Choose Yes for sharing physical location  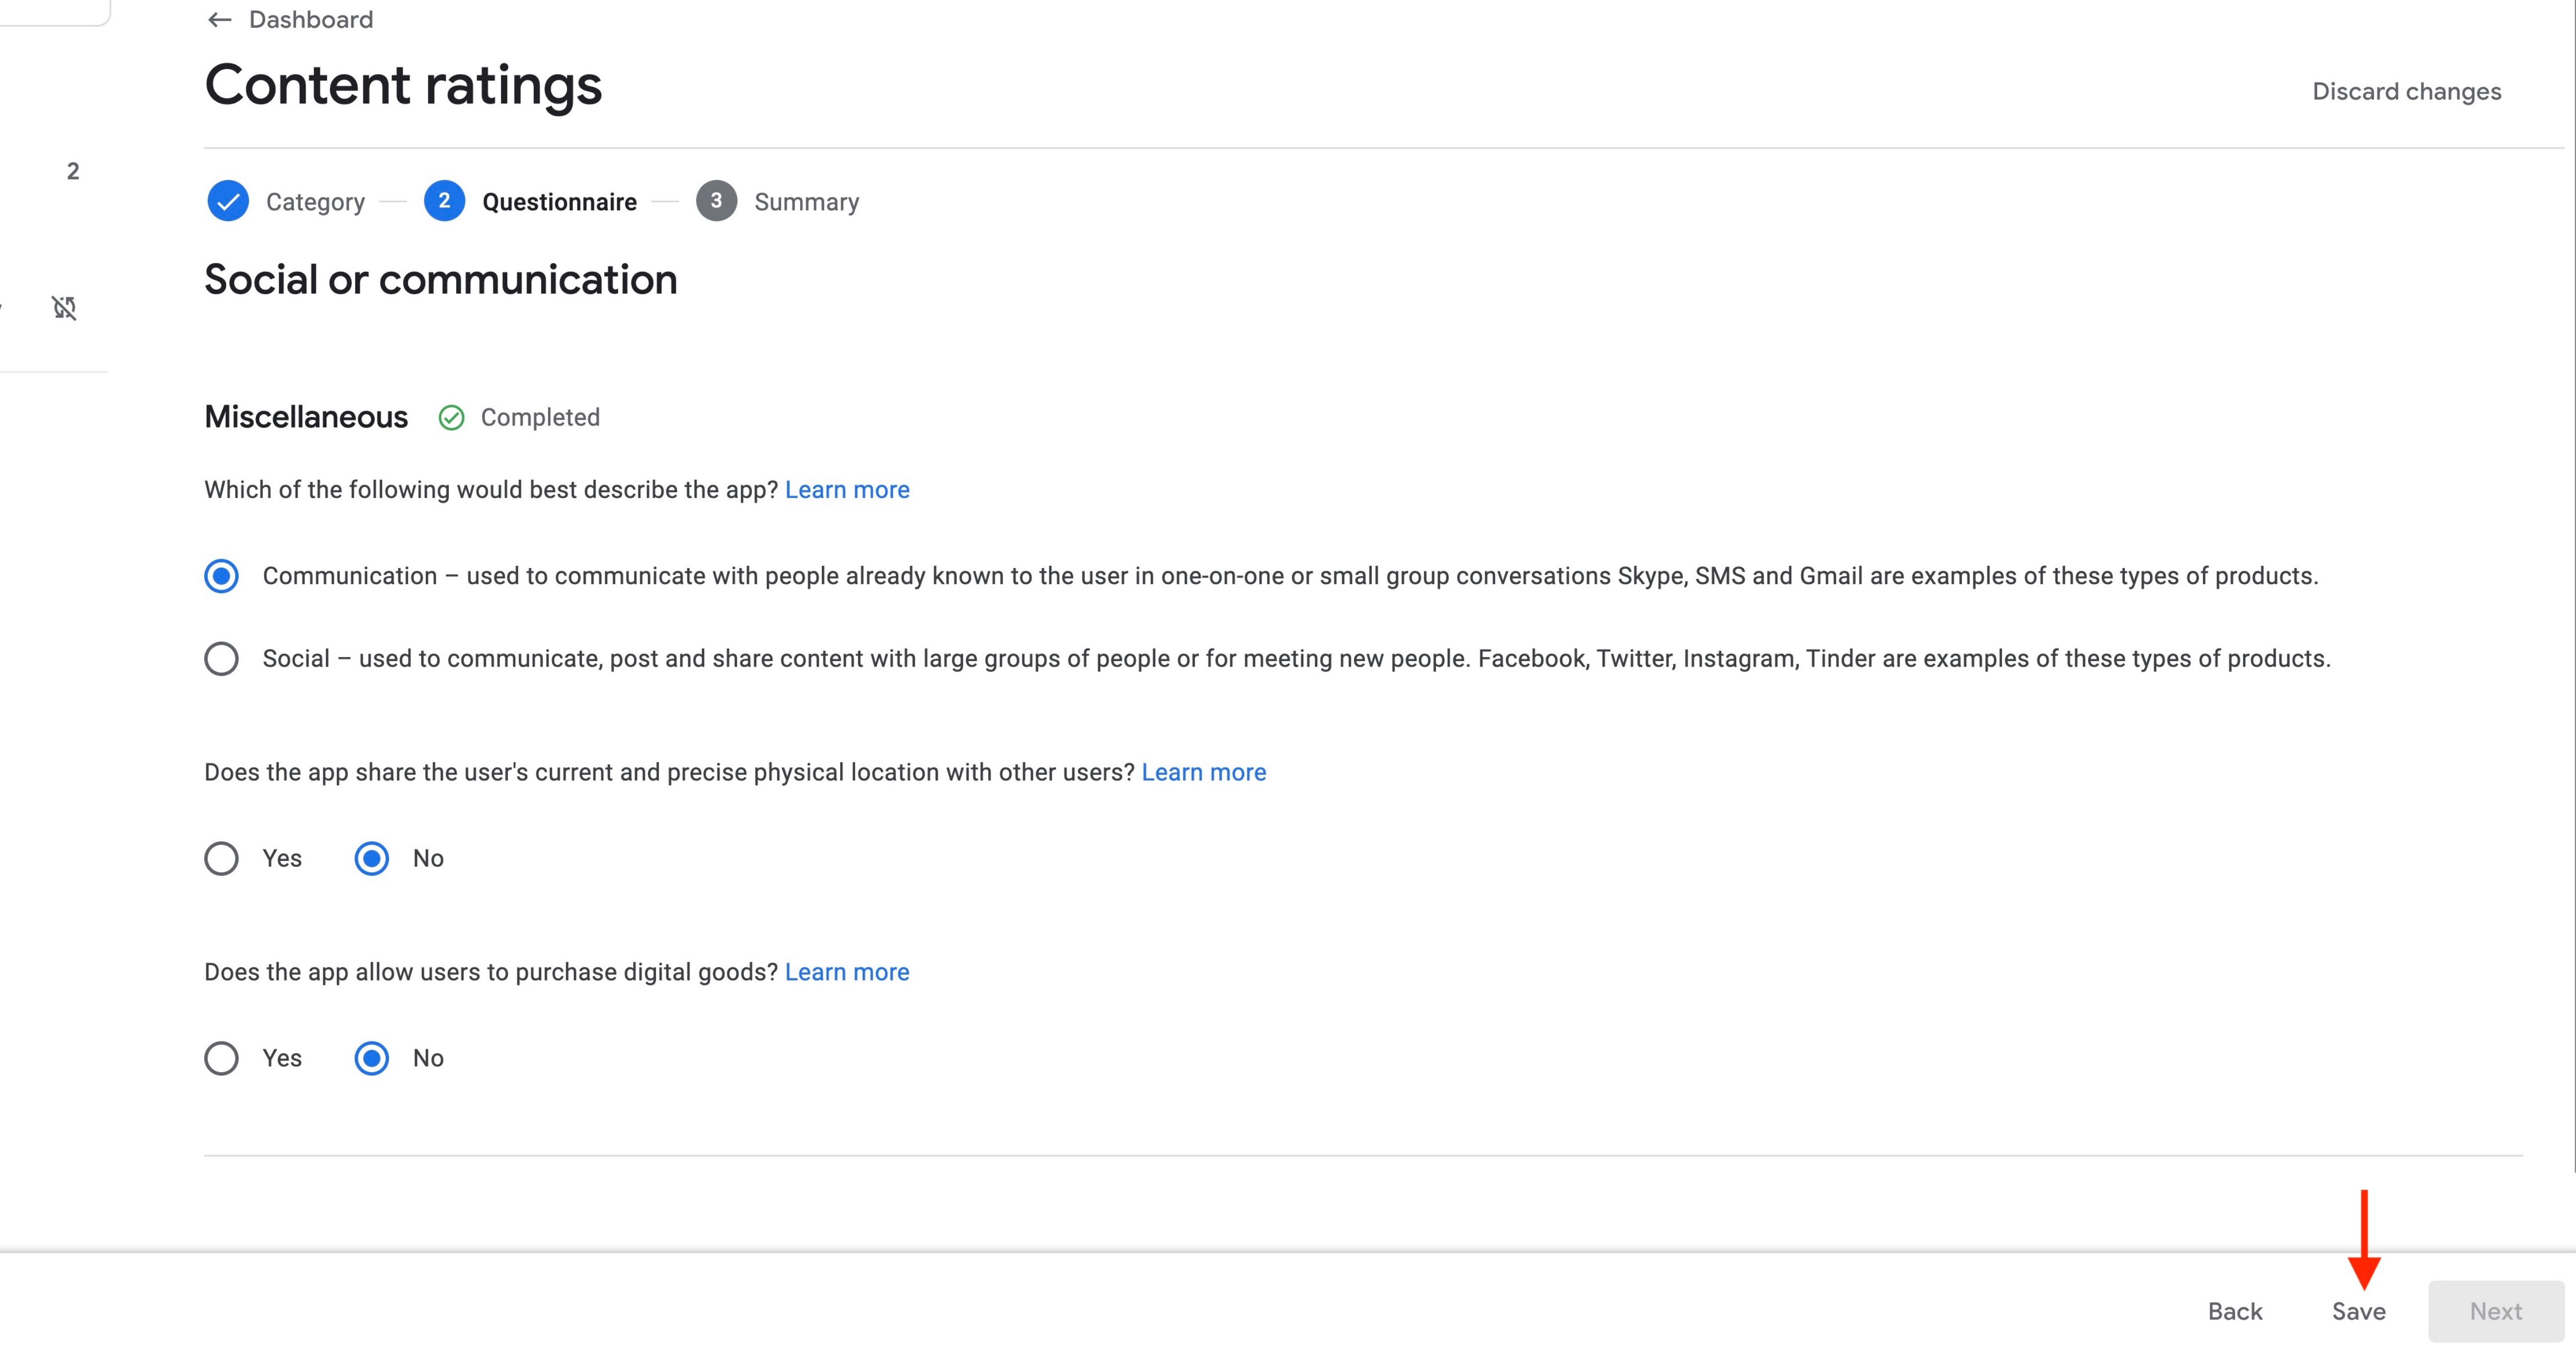221,858
